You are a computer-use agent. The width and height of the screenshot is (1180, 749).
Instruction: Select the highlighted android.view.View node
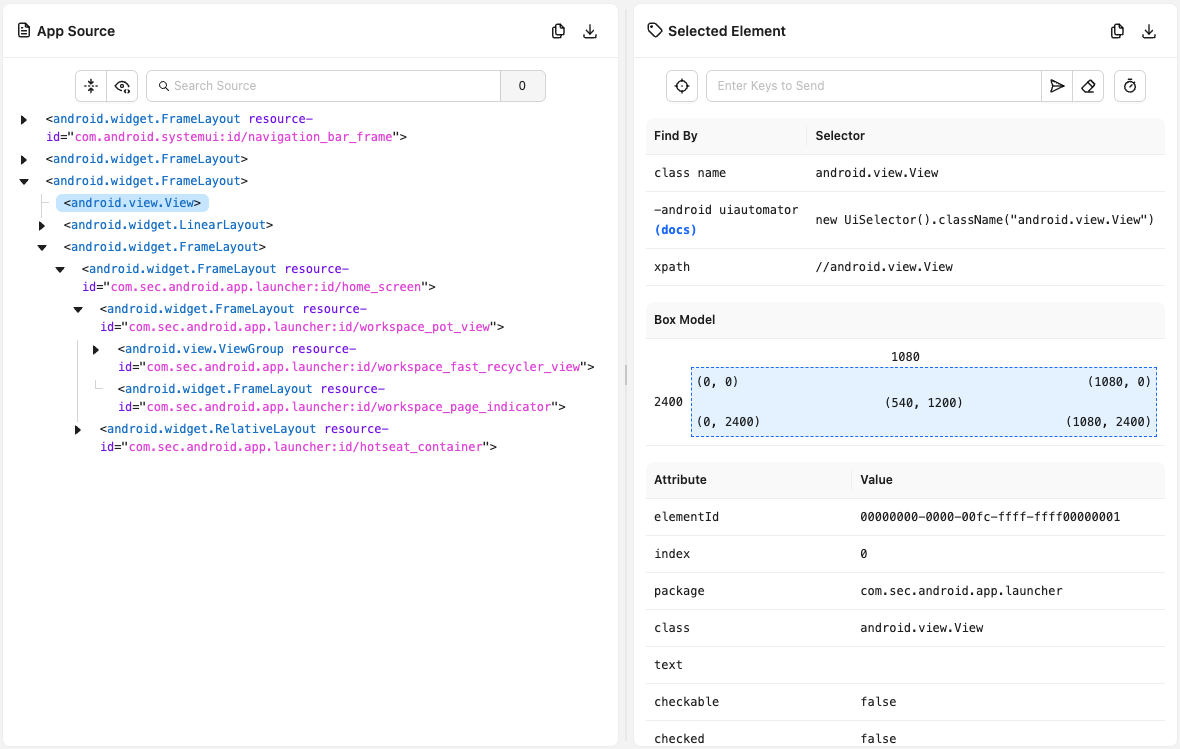[132, 203]
